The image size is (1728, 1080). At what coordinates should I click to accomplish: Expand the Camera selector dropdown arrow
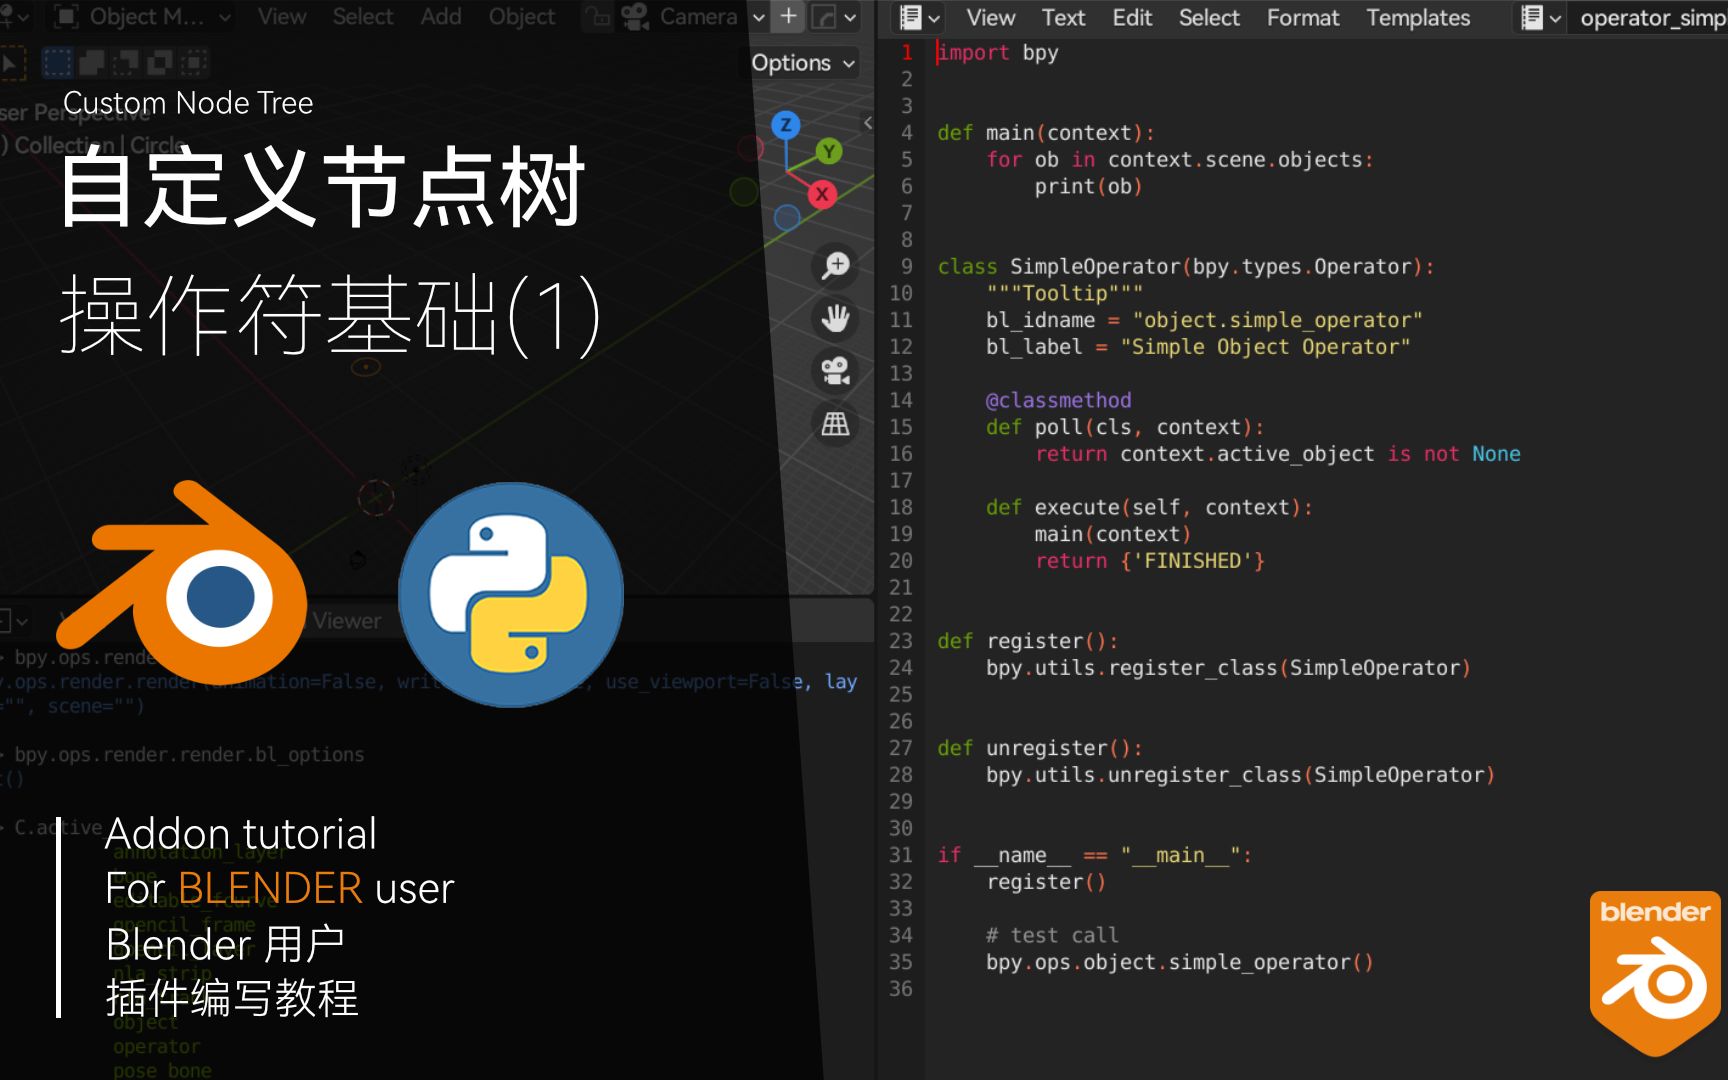point(758,16)
